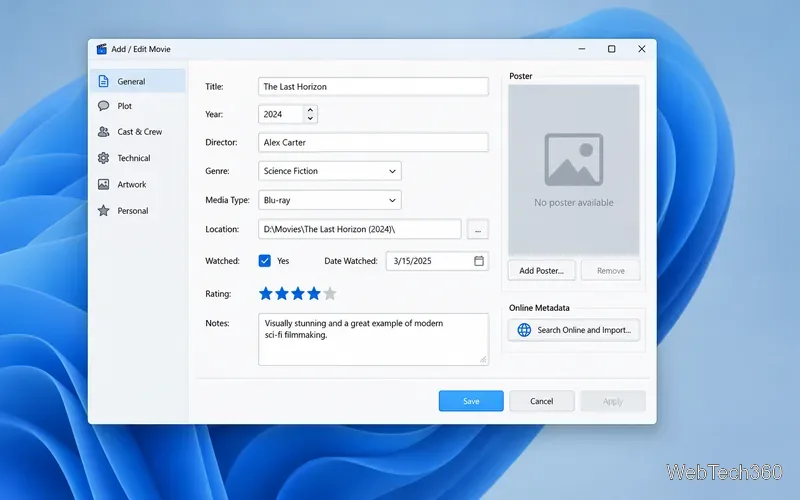This screenshot has height=500, width=800.
Task: Switch to the Plot section
Action: coord(138,106)
